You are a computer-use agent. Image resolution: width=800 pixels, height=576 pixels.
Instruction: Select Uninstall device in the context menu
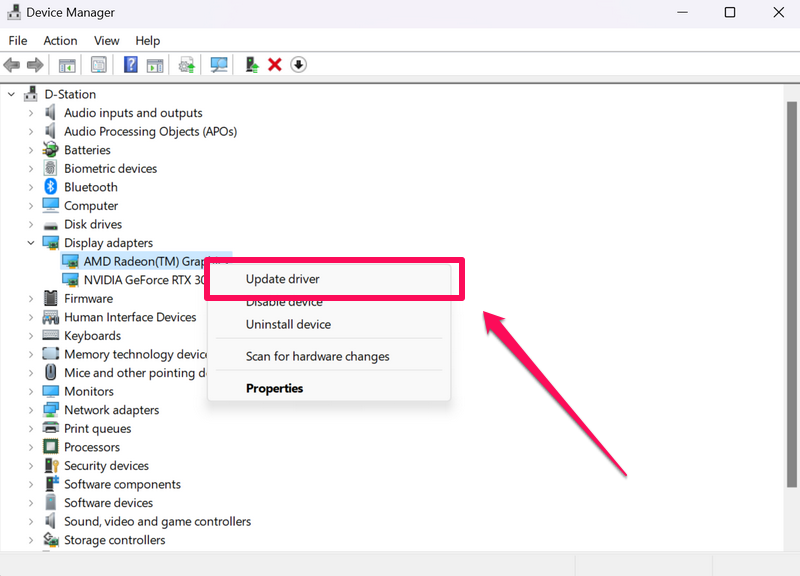pyautogui.click(x=288, y=324)
